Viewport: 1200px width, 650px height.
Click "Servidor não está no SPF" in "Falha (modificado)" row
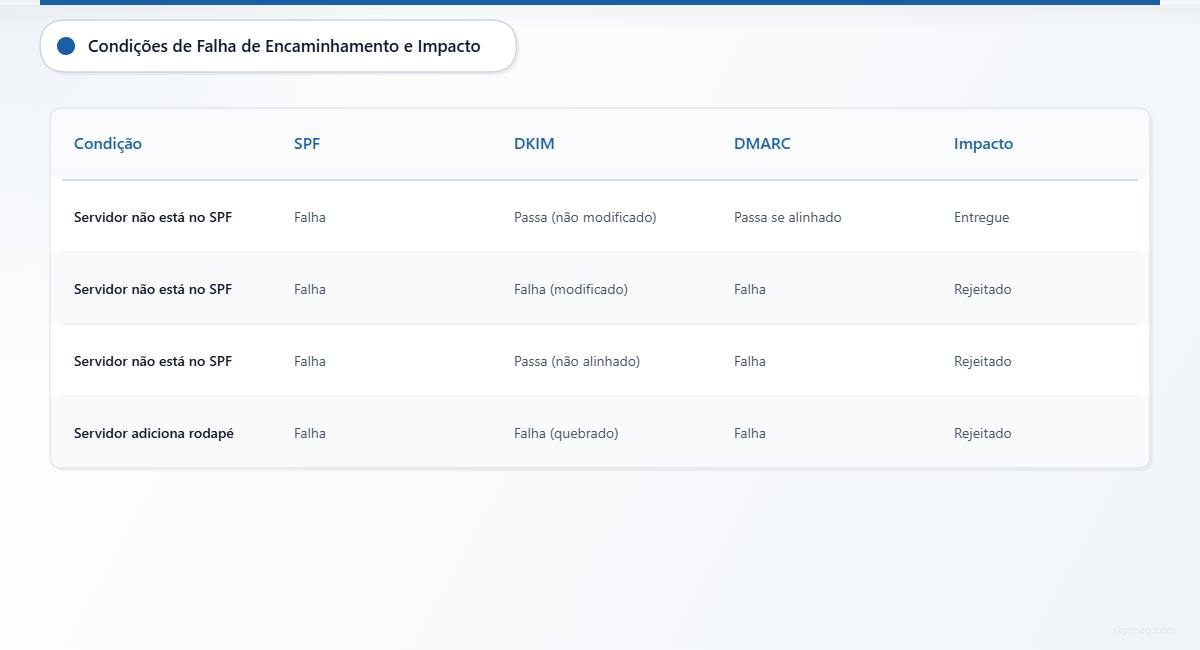(x=153, y=289)
